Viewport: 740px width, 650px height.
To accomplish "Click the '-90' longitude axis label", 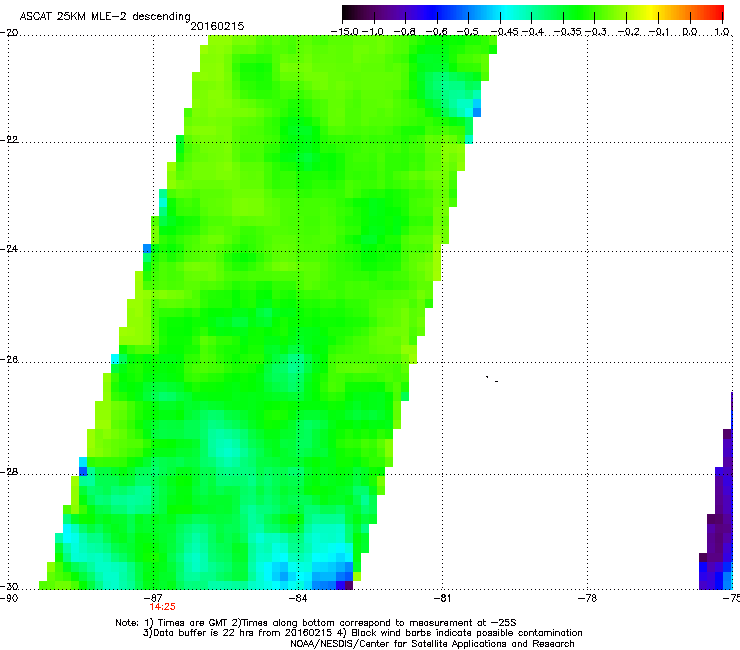I will click(9, 598).
